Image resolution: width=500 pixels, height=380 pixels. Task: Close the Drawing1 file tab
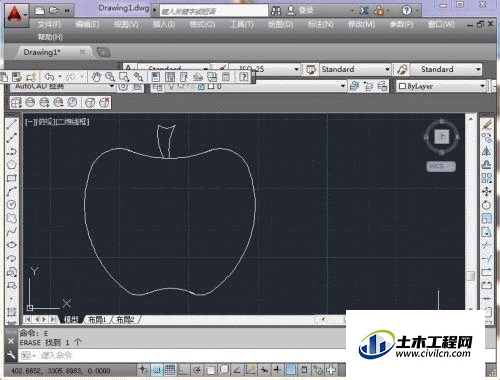tap(82, 52)
